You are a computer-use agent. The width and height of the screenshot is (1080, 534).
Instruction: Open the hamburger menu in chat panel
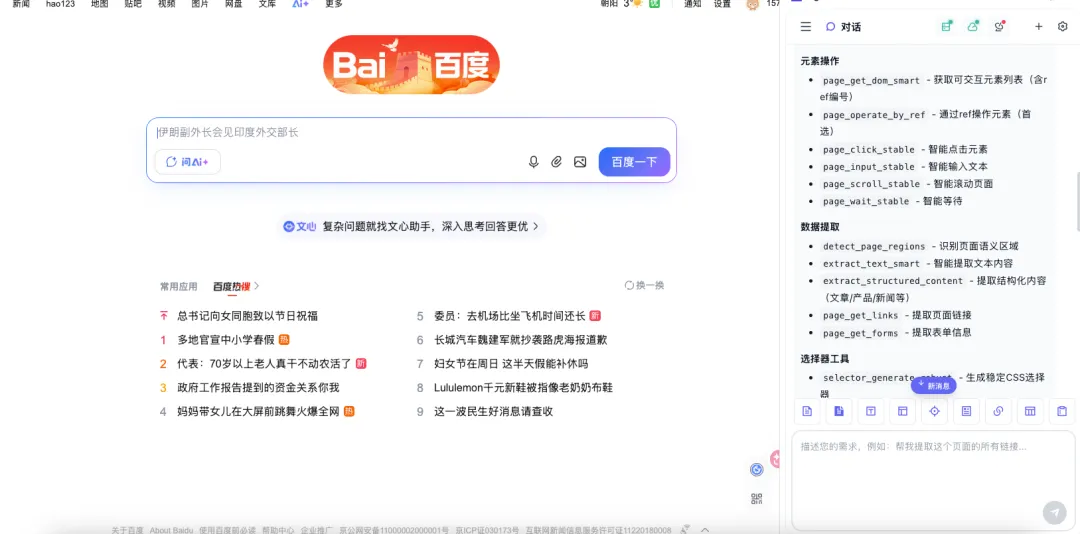point(805,27)
